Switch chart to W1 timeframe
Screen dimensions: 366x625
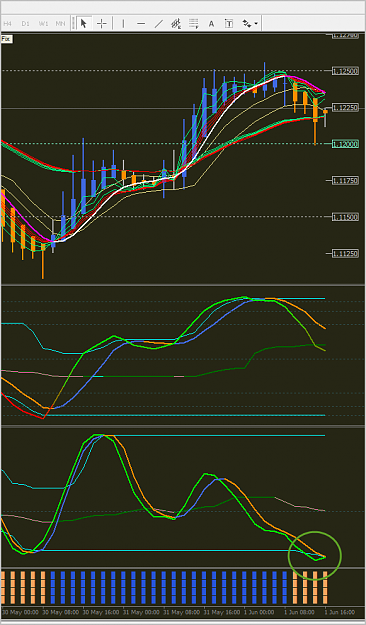(43, 24)
